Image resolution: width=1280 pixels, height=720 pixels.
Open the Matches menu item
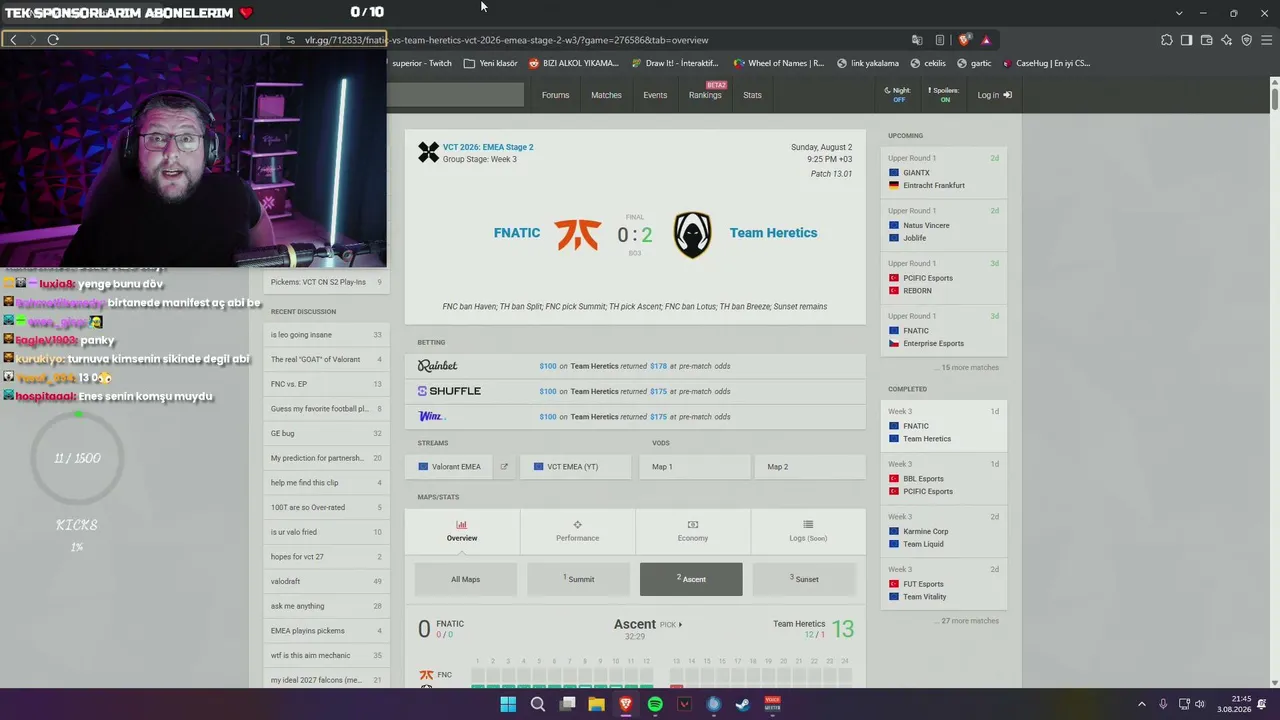point(606,95)
